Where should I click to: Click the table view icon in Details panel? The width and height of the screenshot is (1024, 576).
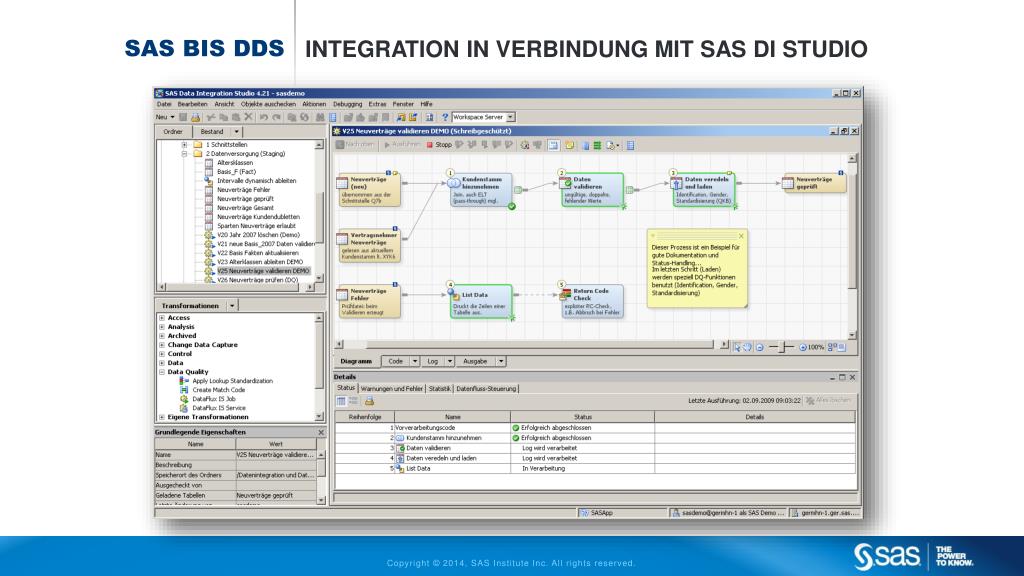(341, 401)
